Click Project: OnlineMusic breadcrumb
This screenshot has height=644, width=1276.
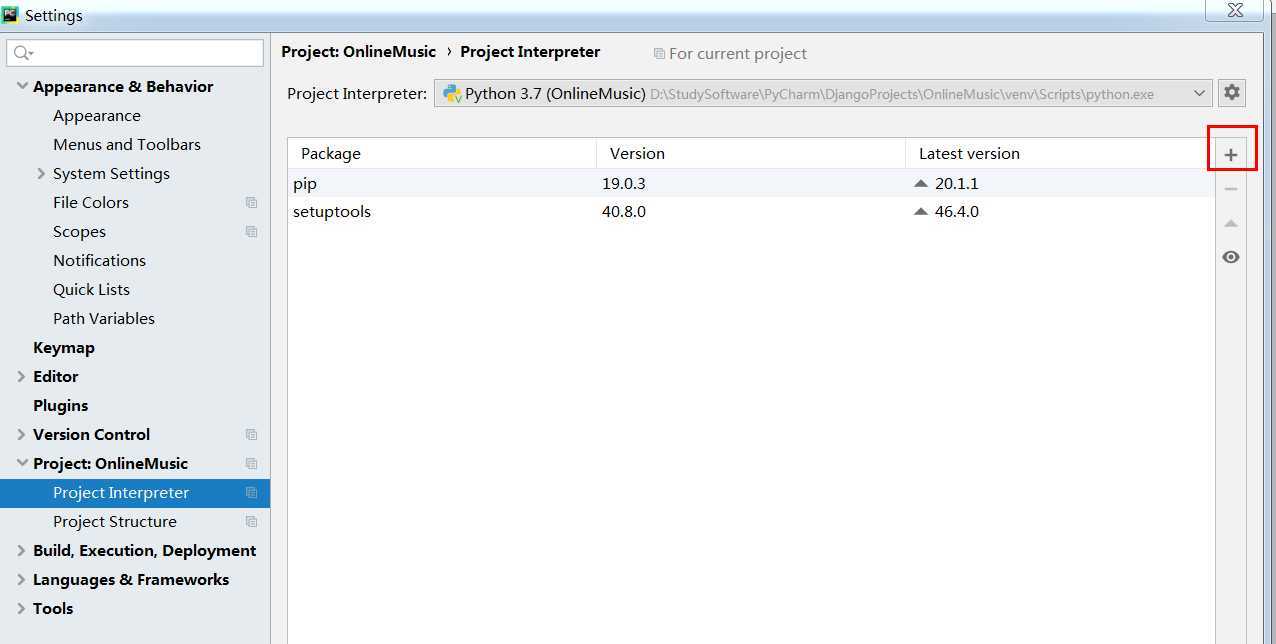point(359,51)
